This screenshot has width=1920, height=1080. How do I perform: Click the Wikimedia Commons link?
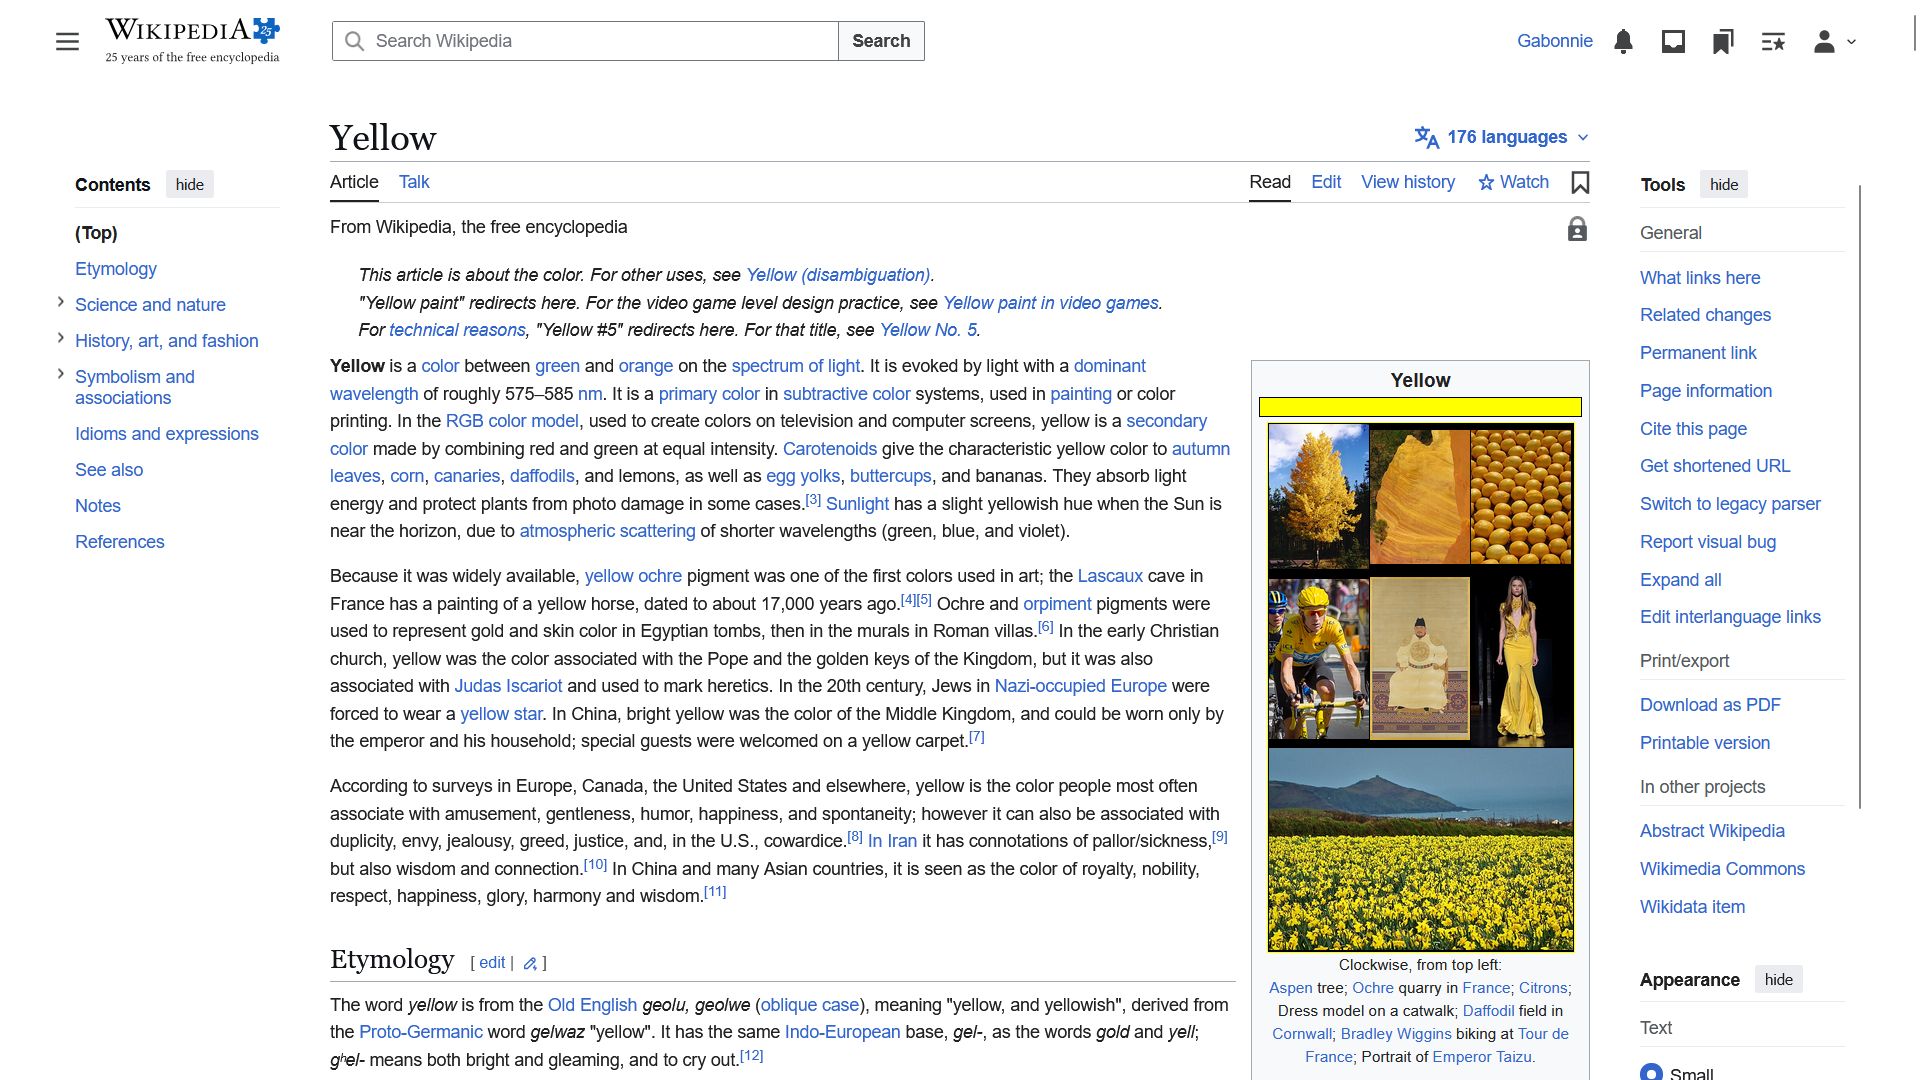click(x=1722, y=869)
